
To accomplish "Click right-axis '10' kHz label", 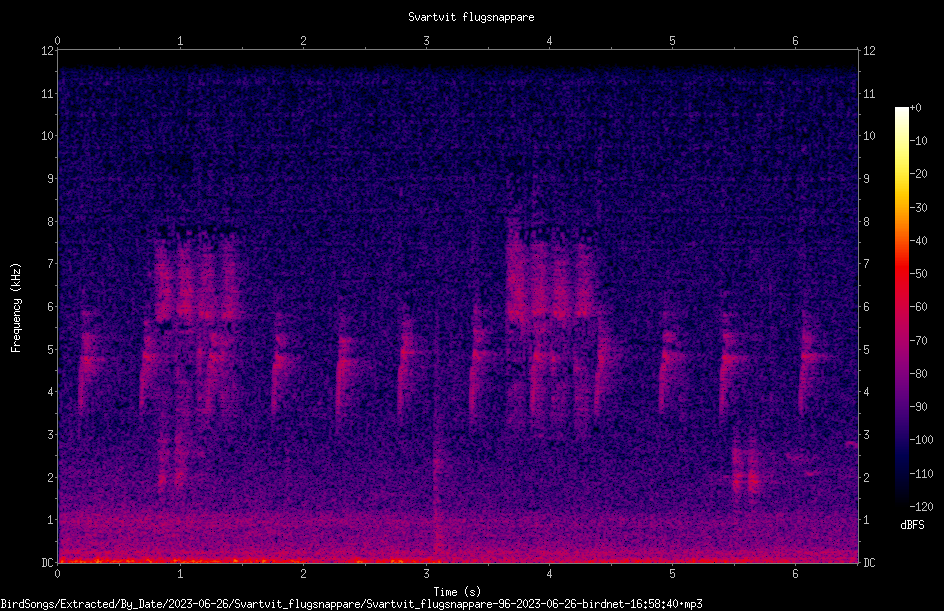I will pyautogui.click(x=869, y=135).
